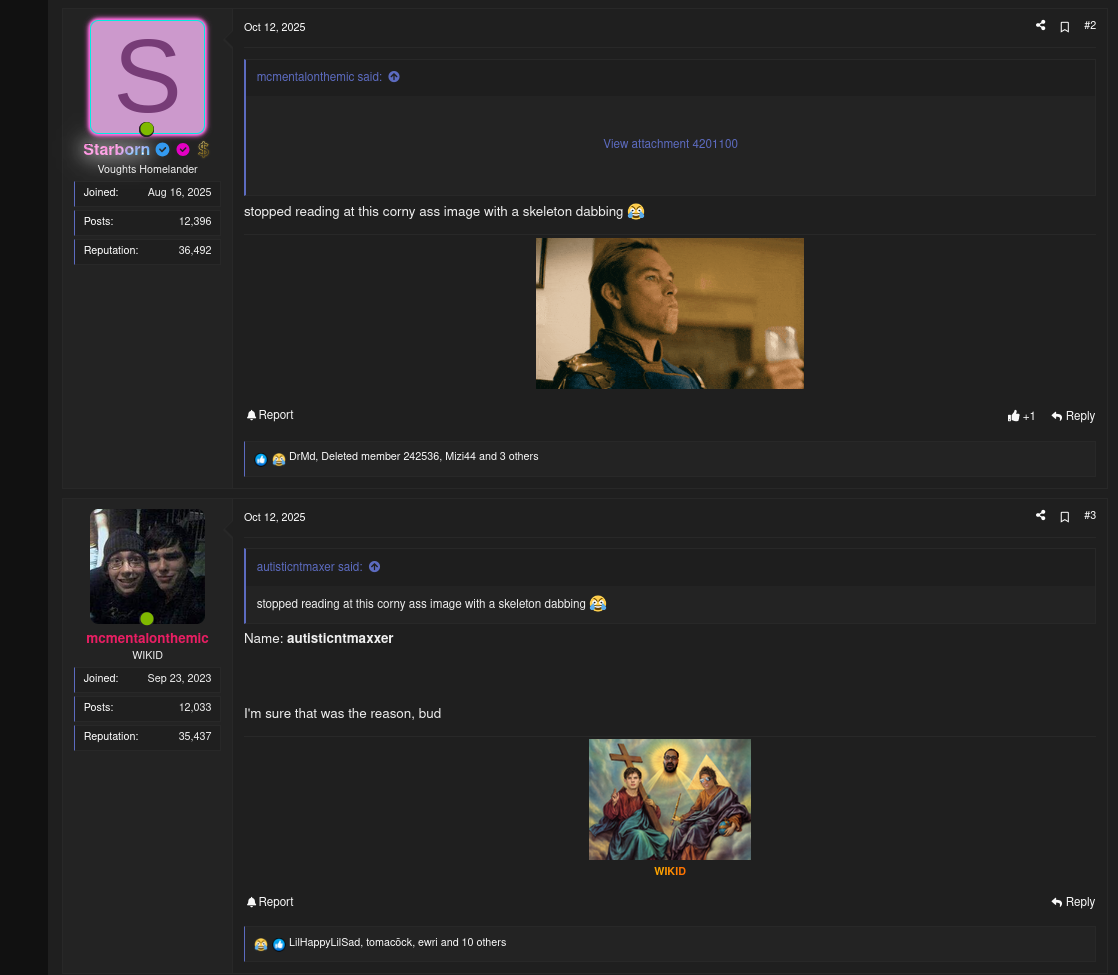Open Starborn's avatar profile
This screenshot has height=975, width=1118.
point(148,76)
